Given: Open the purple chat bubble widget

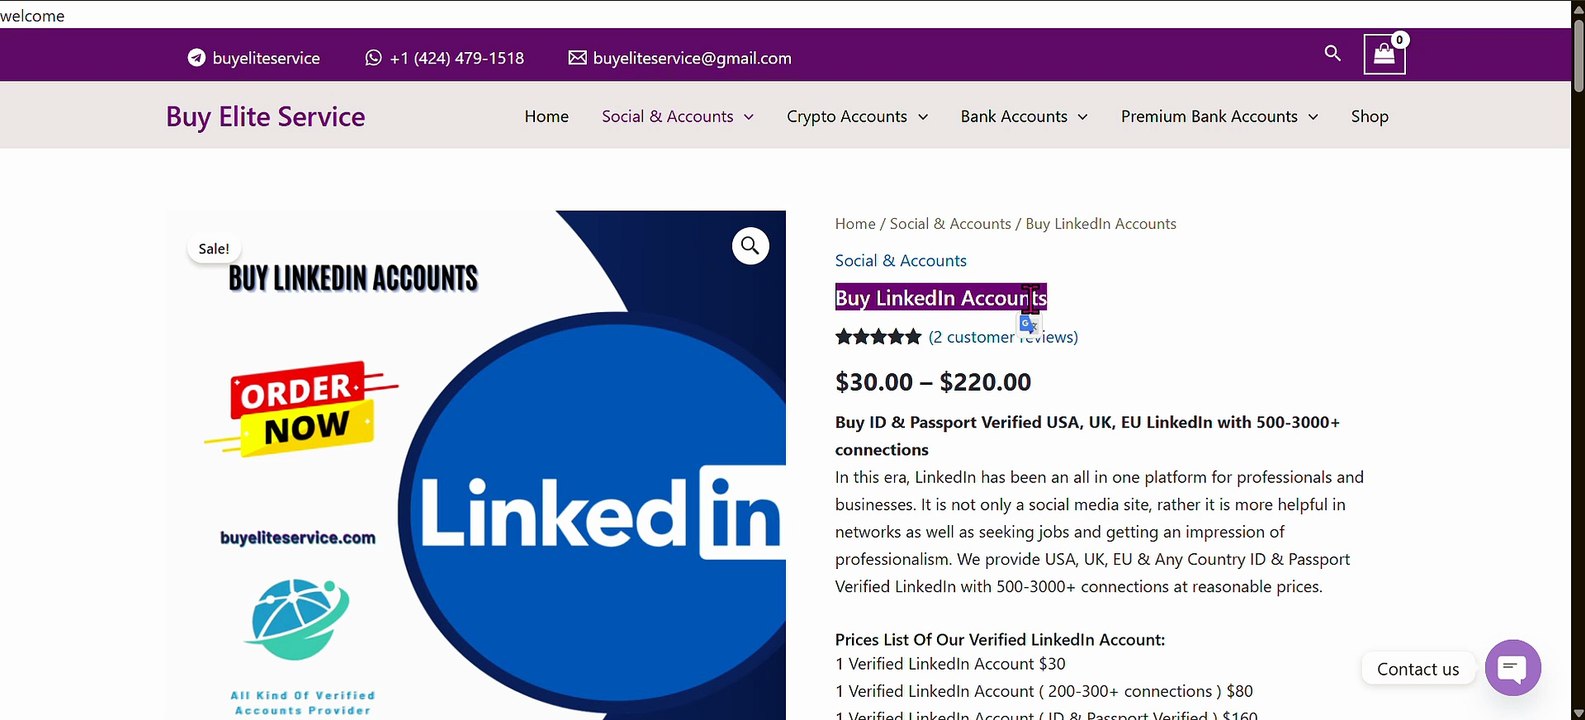Looking at the screenshot, I should click(x=1512, y=668).
